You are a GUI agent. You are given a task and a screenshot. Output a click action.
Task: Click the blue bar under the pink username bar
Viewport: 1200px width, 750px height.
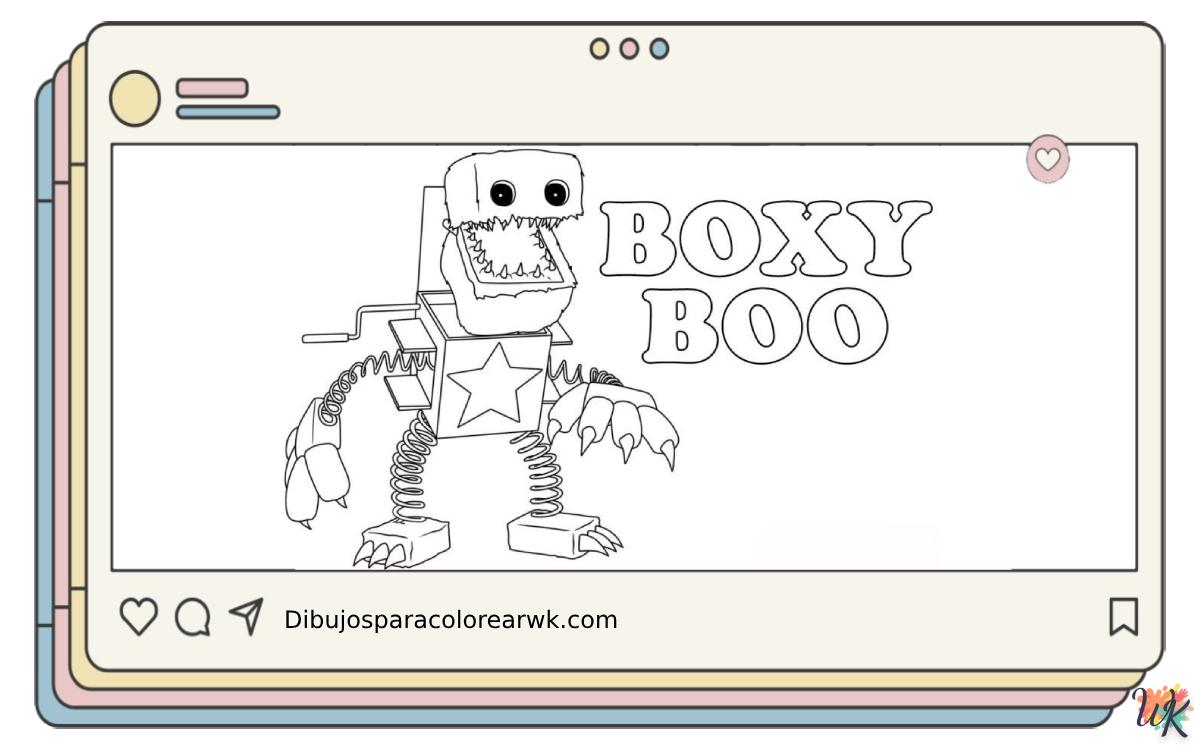click(228, 112)
